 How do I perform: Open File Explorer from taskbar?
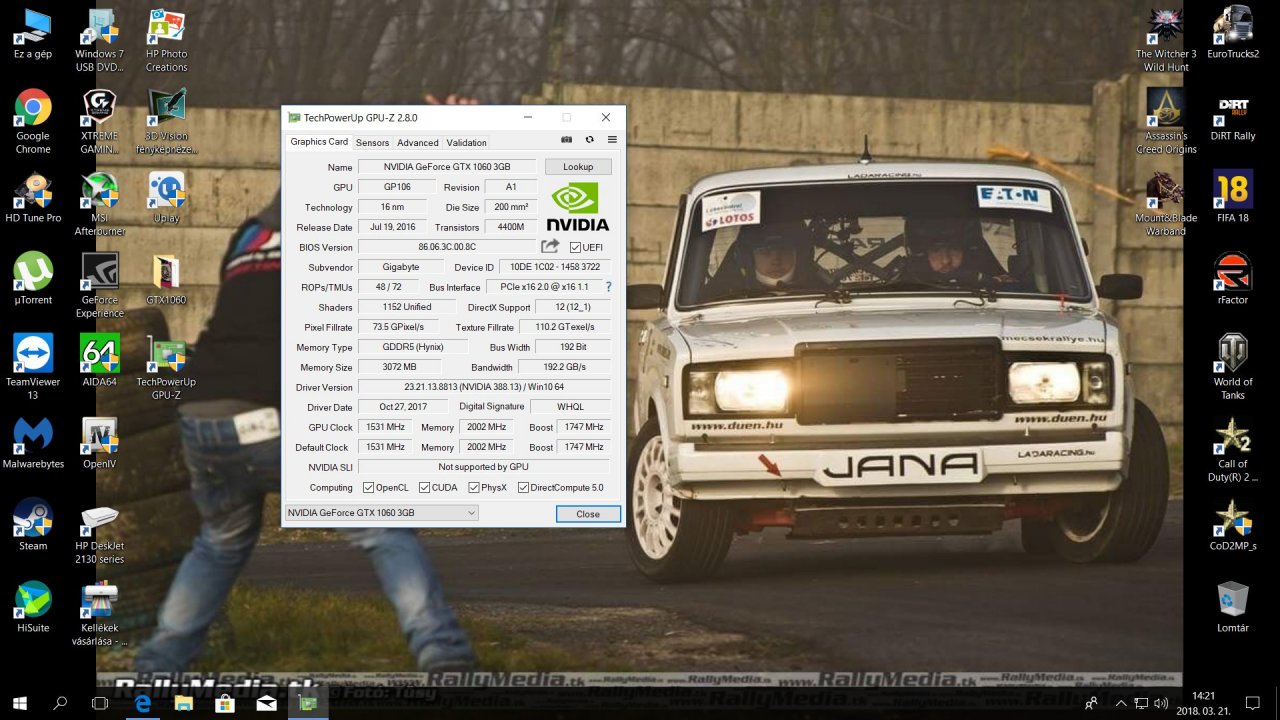pos(184,703)
